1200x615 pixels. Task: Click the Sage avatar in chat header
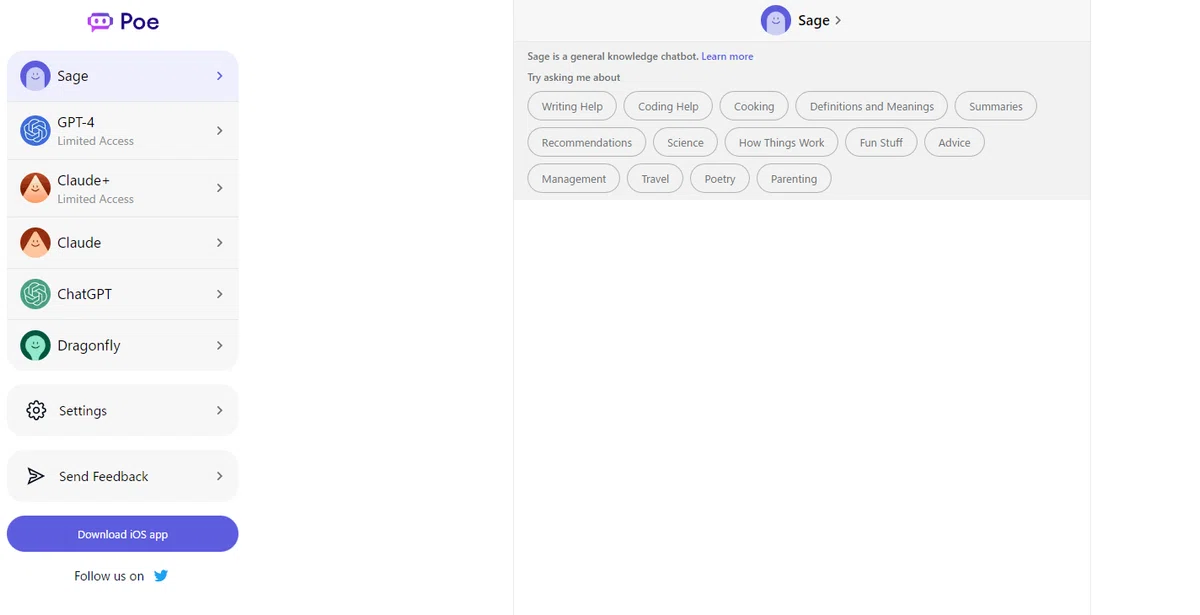point(776,20)
